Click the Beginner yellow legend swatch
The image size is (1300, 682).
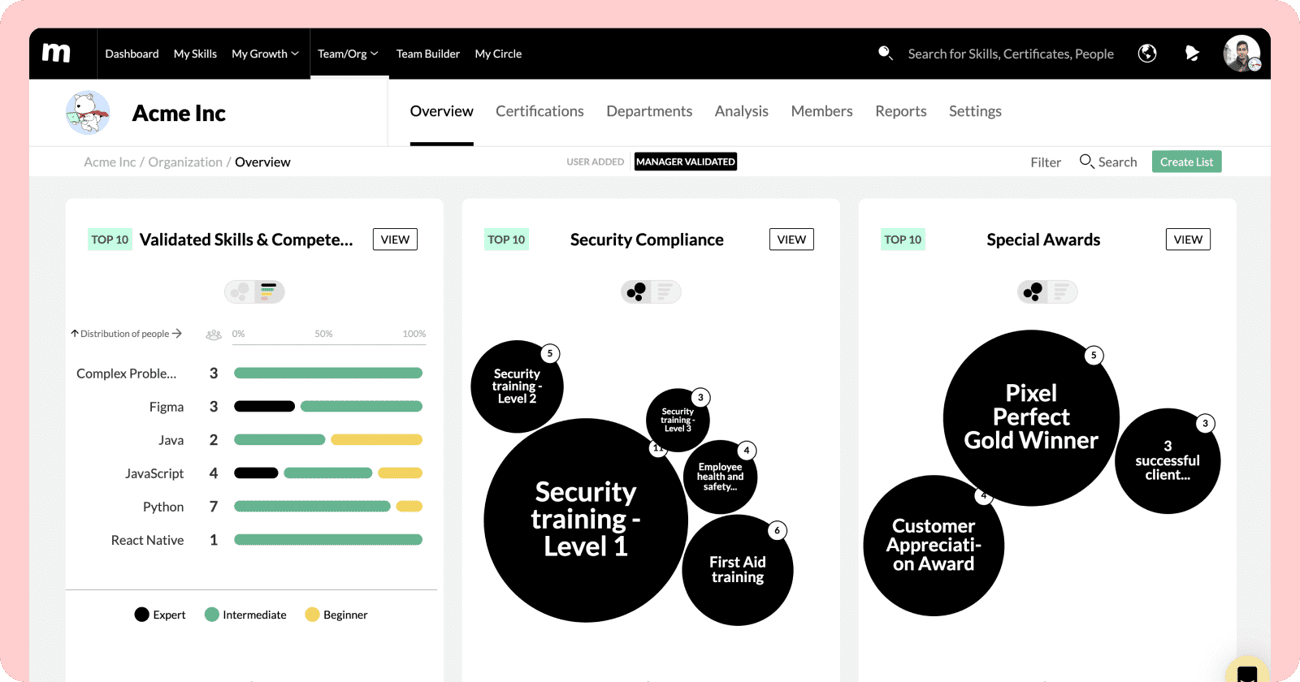[312, 614]
